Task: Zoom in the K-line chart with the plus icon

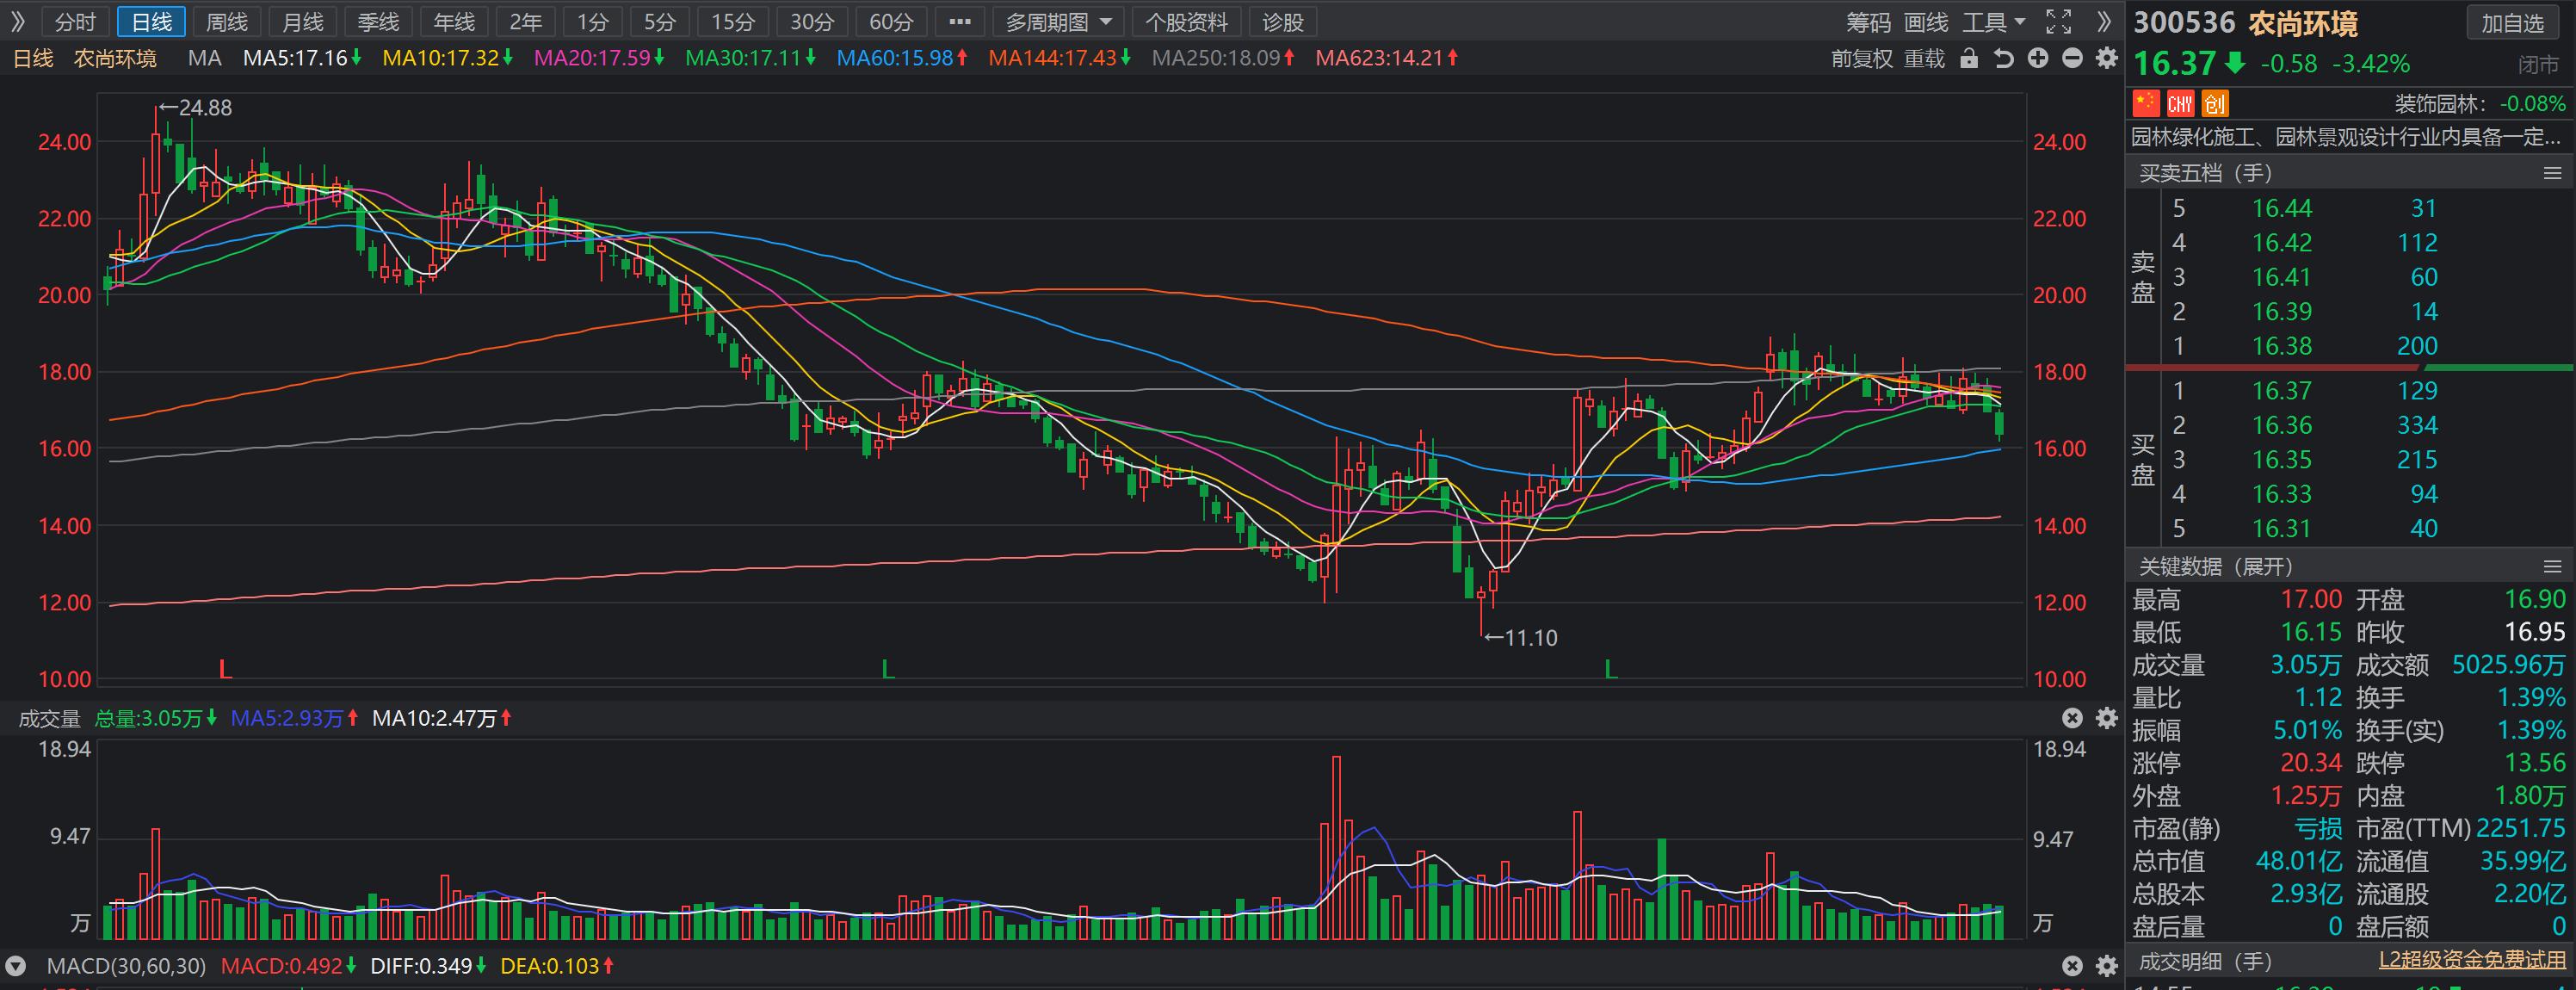Action: 2038,58
